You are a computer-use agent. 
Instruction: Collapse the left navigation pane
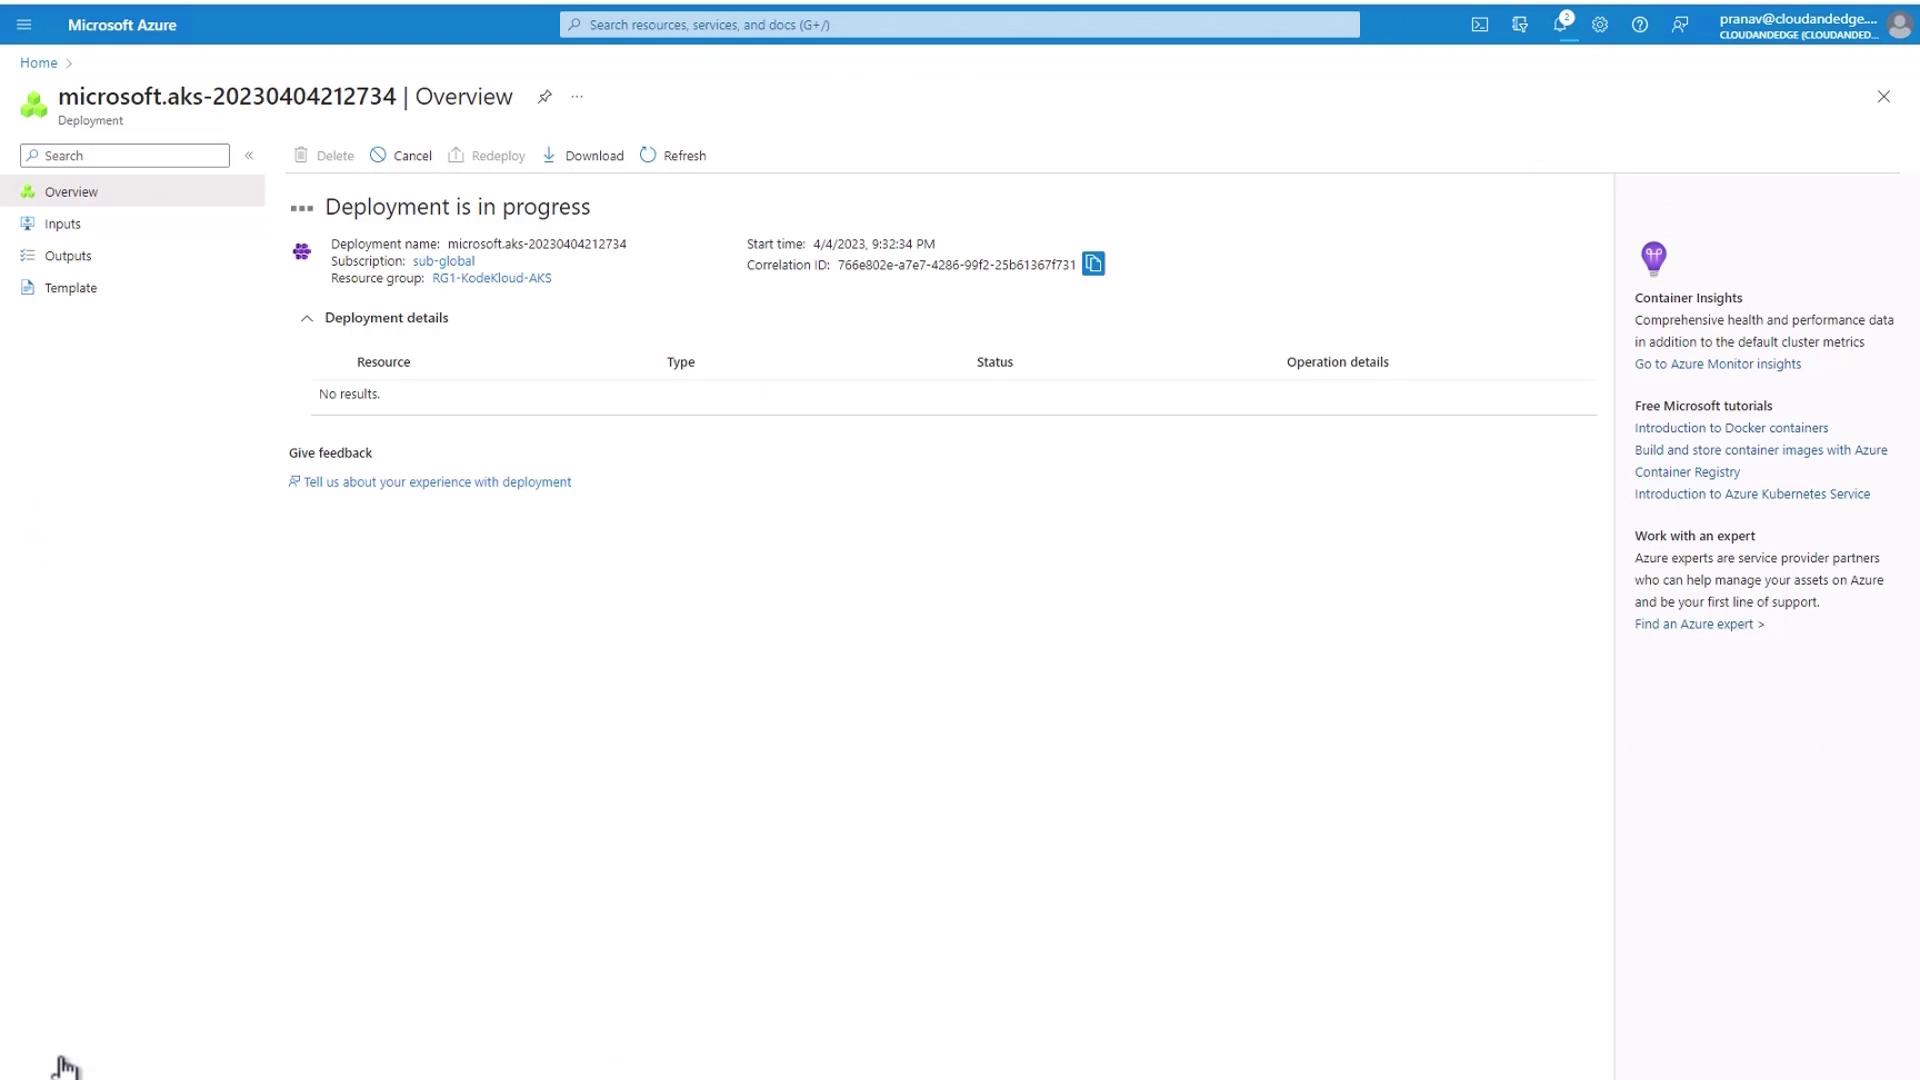pos(249,156)
